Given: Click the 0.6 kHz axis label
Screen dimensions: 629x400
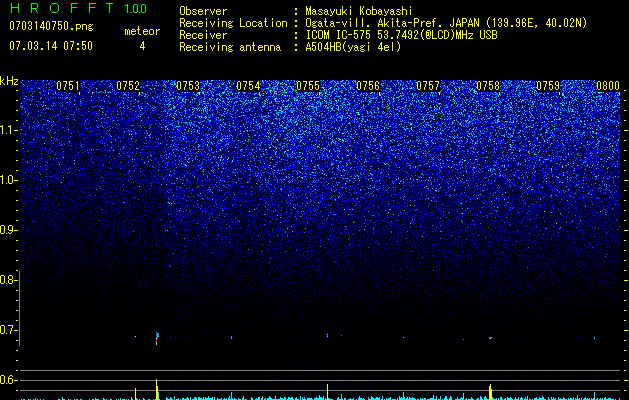Looking at the screenshot, I should (x=7, y=380).
